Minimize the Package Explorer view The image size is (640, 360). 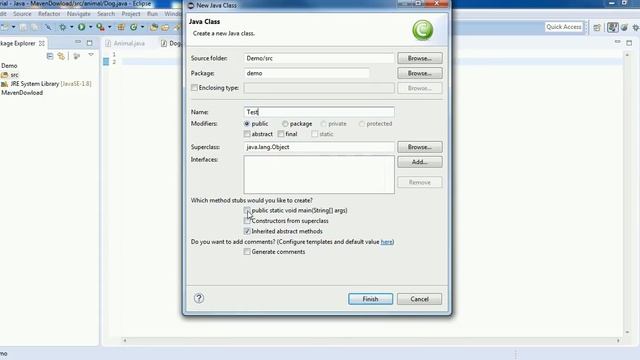[78, 42]
